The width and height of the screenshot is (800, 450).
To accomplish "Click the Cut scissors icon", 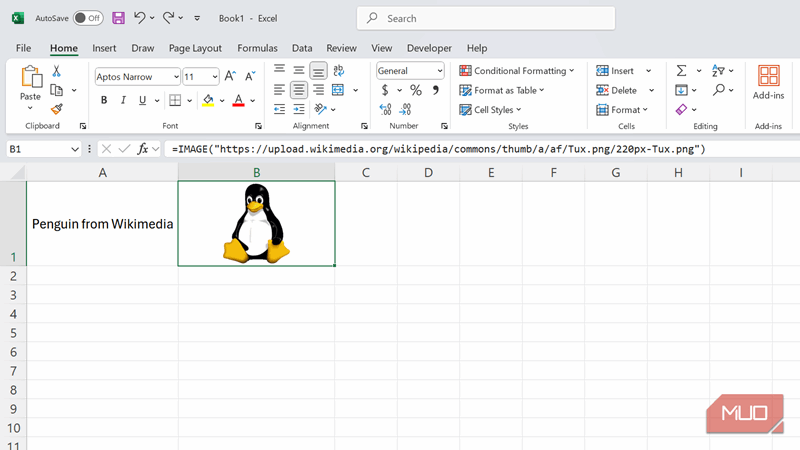I will [57, 71].
